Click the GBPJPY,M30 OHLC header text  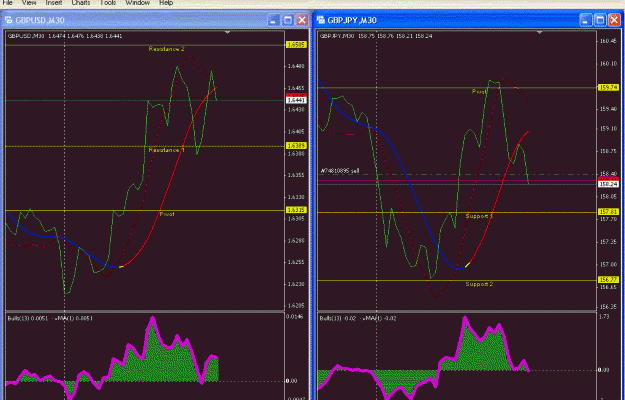pyautogui.click(x=376, y=36)
